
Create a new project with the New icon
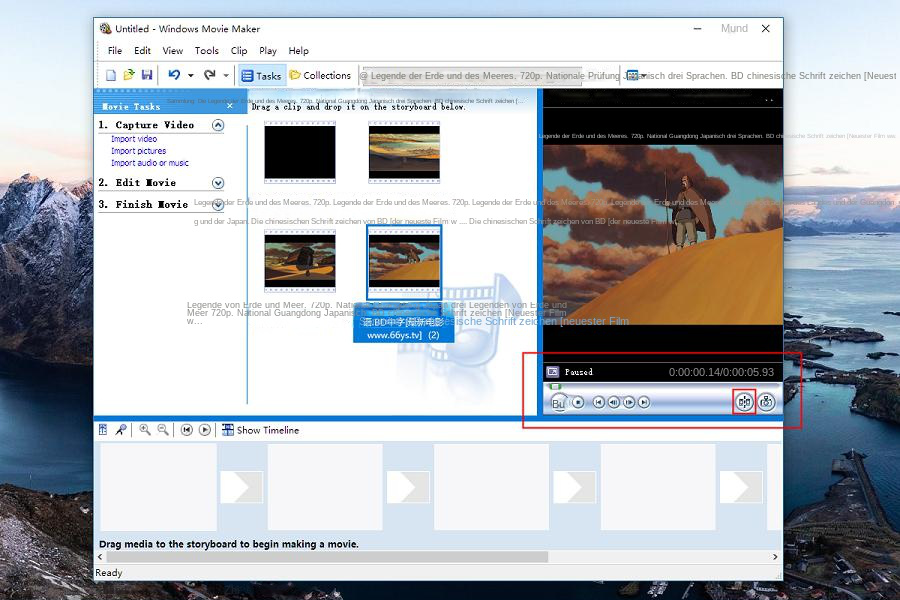tap(111, 75)
